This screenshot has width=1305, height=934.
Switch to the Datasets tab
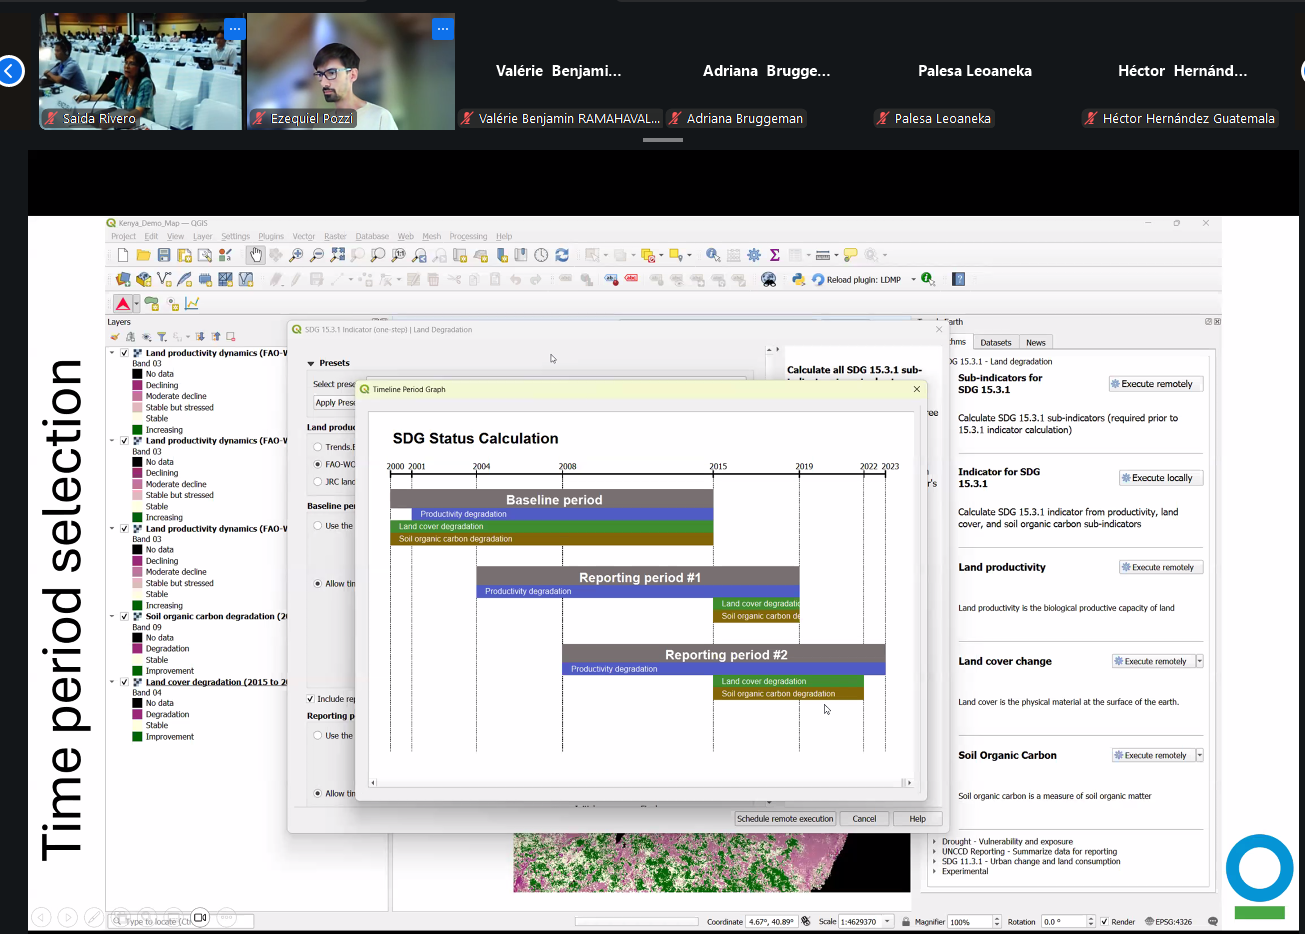coord(995,343)
